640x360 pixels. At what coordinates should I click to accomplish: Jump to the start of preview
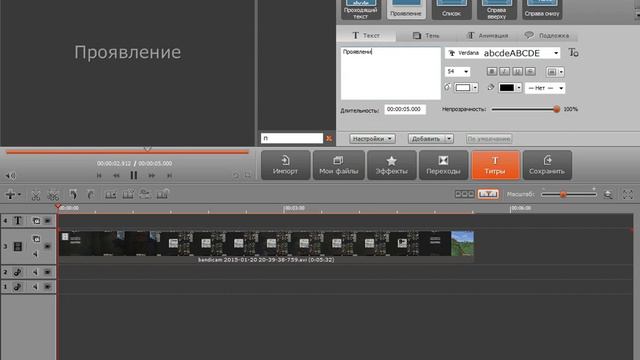click(x=99, y=176)
